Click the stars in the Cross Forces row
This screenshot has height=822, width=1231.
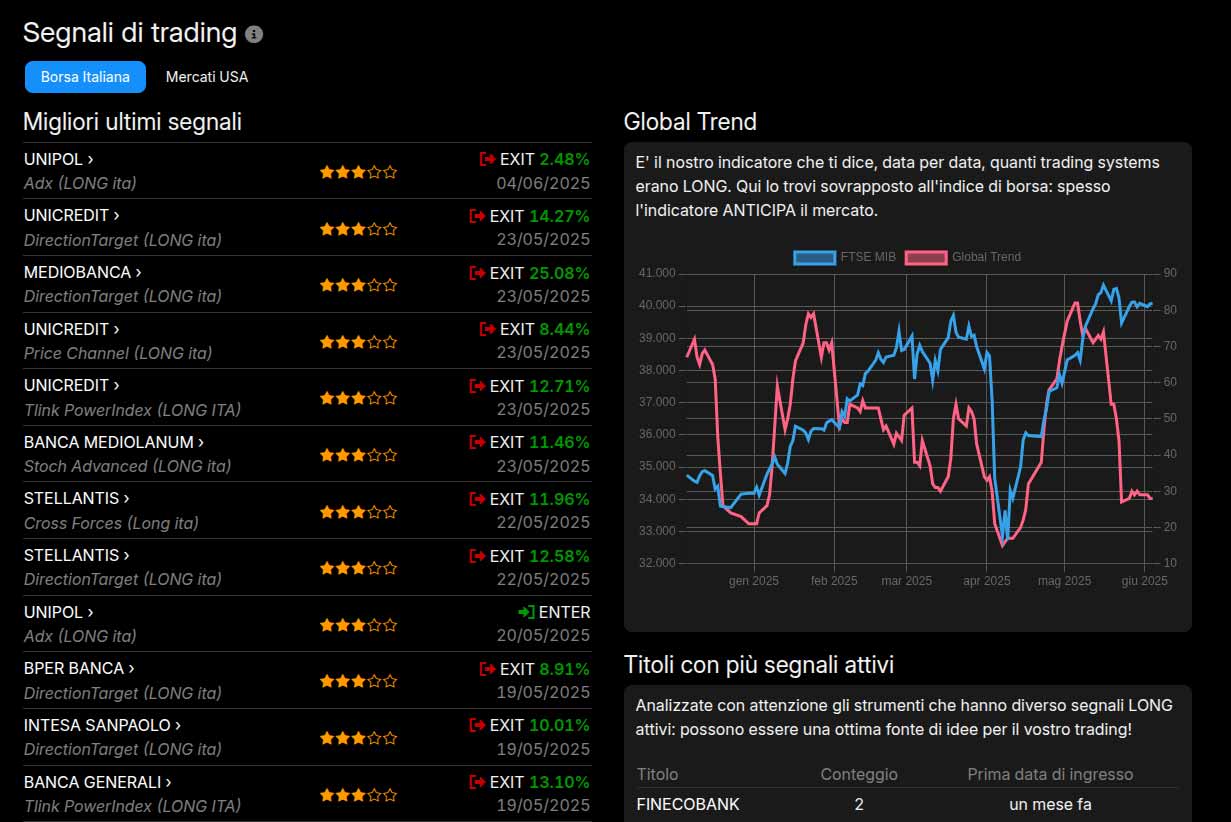(358, 512)
